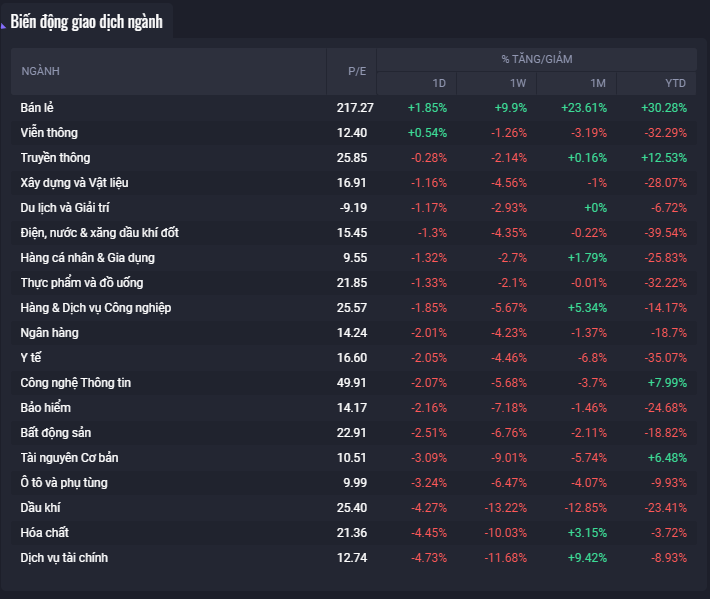The width and height of the screenshot is (710, 599).
Task: Click Bán lẻ P/E value 217.27
Action: pyautogui.click(x=355, y=107)
